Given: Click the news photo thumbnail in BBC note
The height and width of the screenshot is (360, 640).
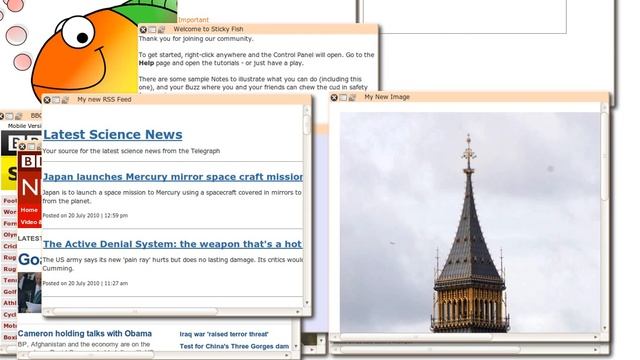Looking at the screenshot, I should (29, 293).
